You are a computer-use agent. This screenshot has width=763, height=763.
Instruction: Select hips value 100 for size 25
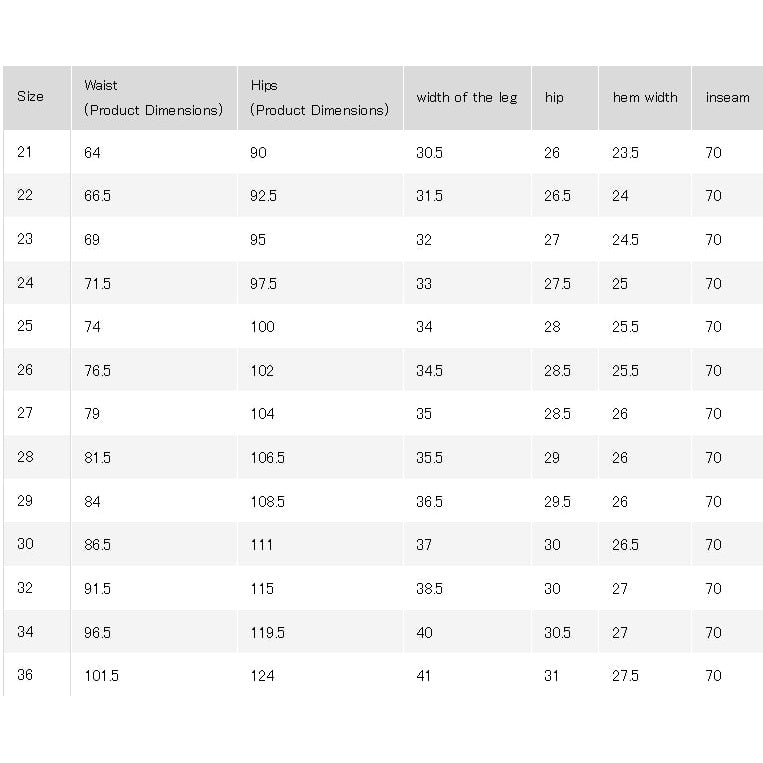(262, 327)
